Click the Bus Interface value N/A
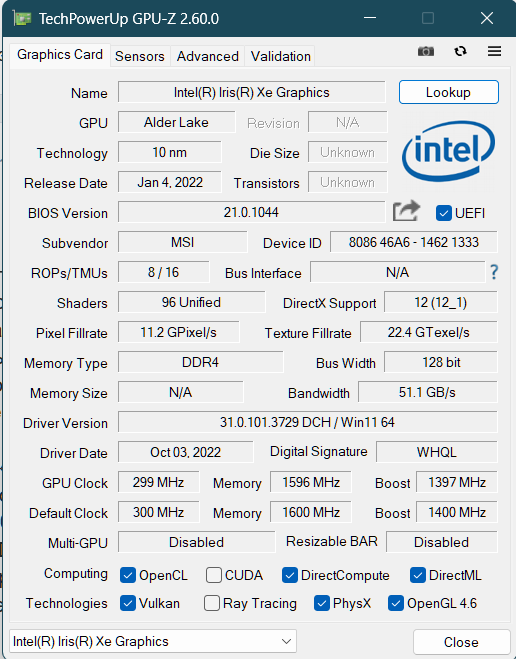The image size is (516, 659). (x=398, y=272)
